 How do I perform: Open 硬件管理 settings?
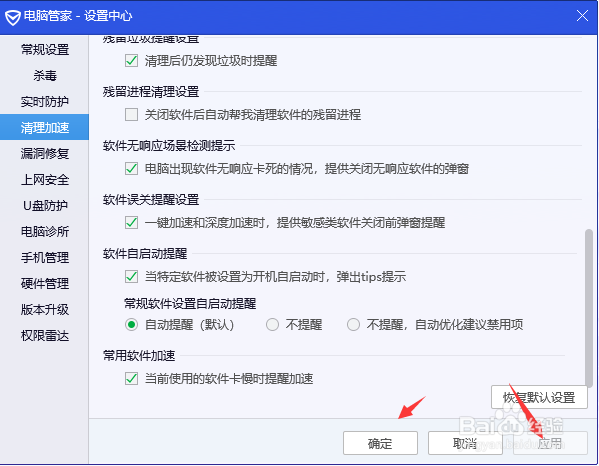pos(45,283)
